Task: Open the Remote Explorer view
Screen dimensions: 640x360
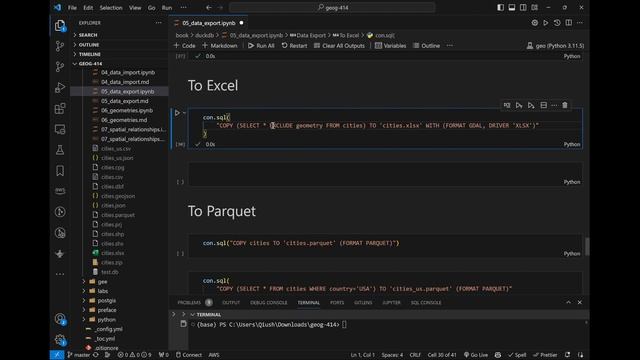Action: (x=60, y=129)
